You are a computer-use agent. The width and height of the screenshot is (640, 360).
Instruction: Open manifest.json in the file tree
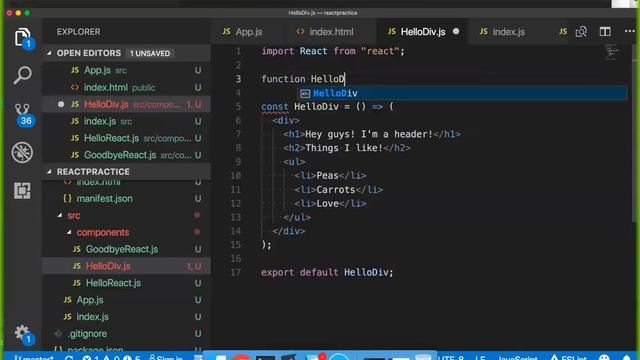[x=127, y=198]
